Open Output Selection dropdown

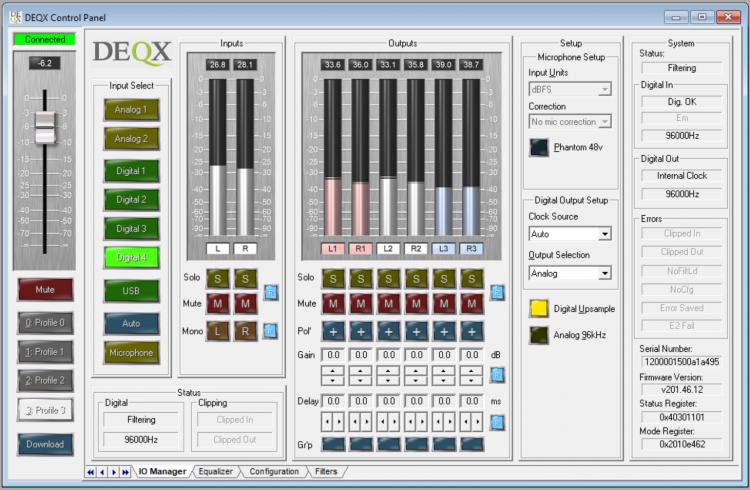coord(605,273)
